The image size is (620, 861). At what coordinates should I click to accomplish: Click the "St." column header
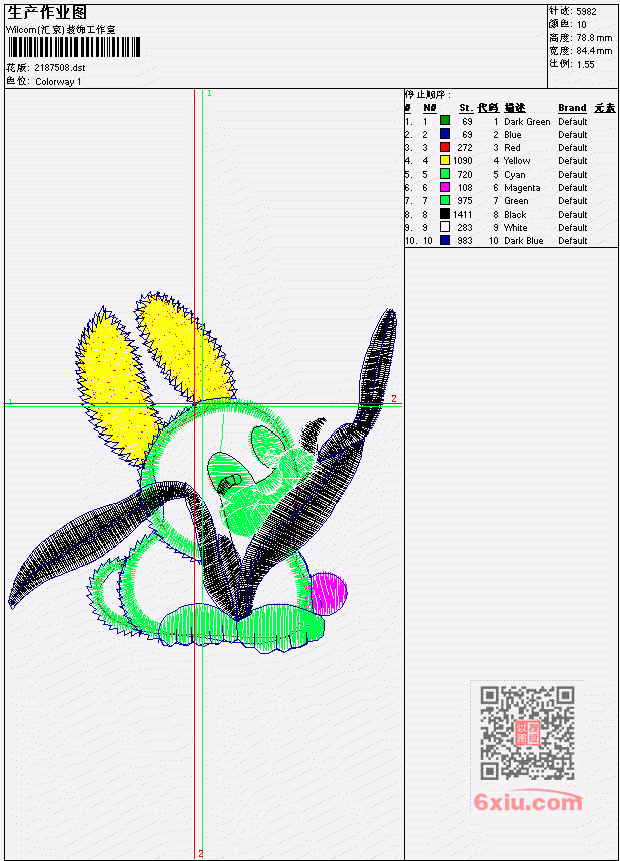[x=466, y=108]
